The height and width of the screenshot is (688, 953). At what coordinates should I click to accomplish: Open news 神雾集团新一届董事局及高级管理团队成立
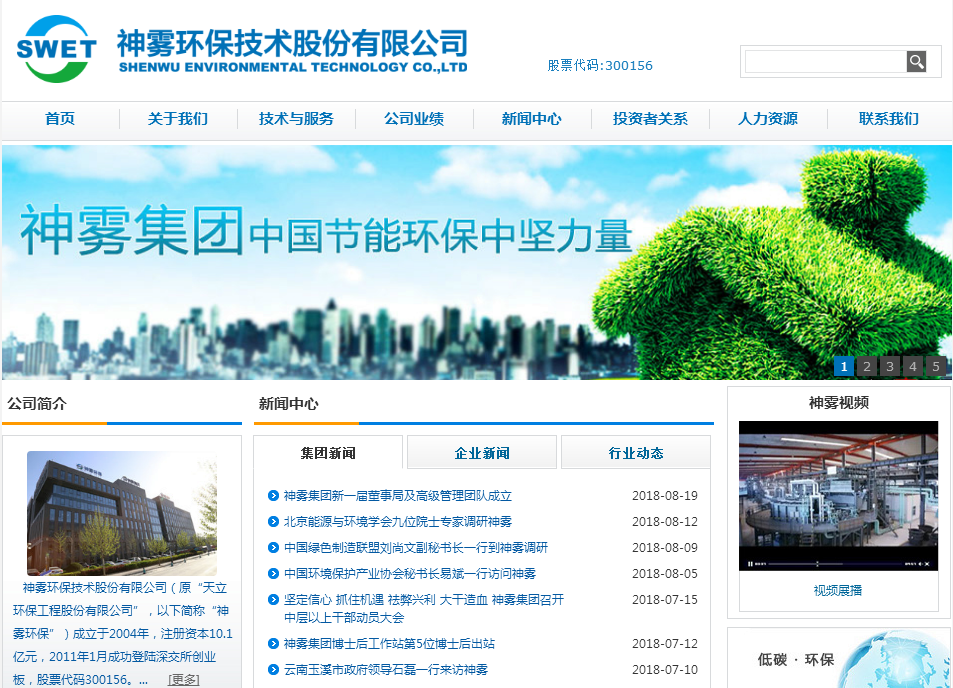pyautogui.click(x=398, y=496)
